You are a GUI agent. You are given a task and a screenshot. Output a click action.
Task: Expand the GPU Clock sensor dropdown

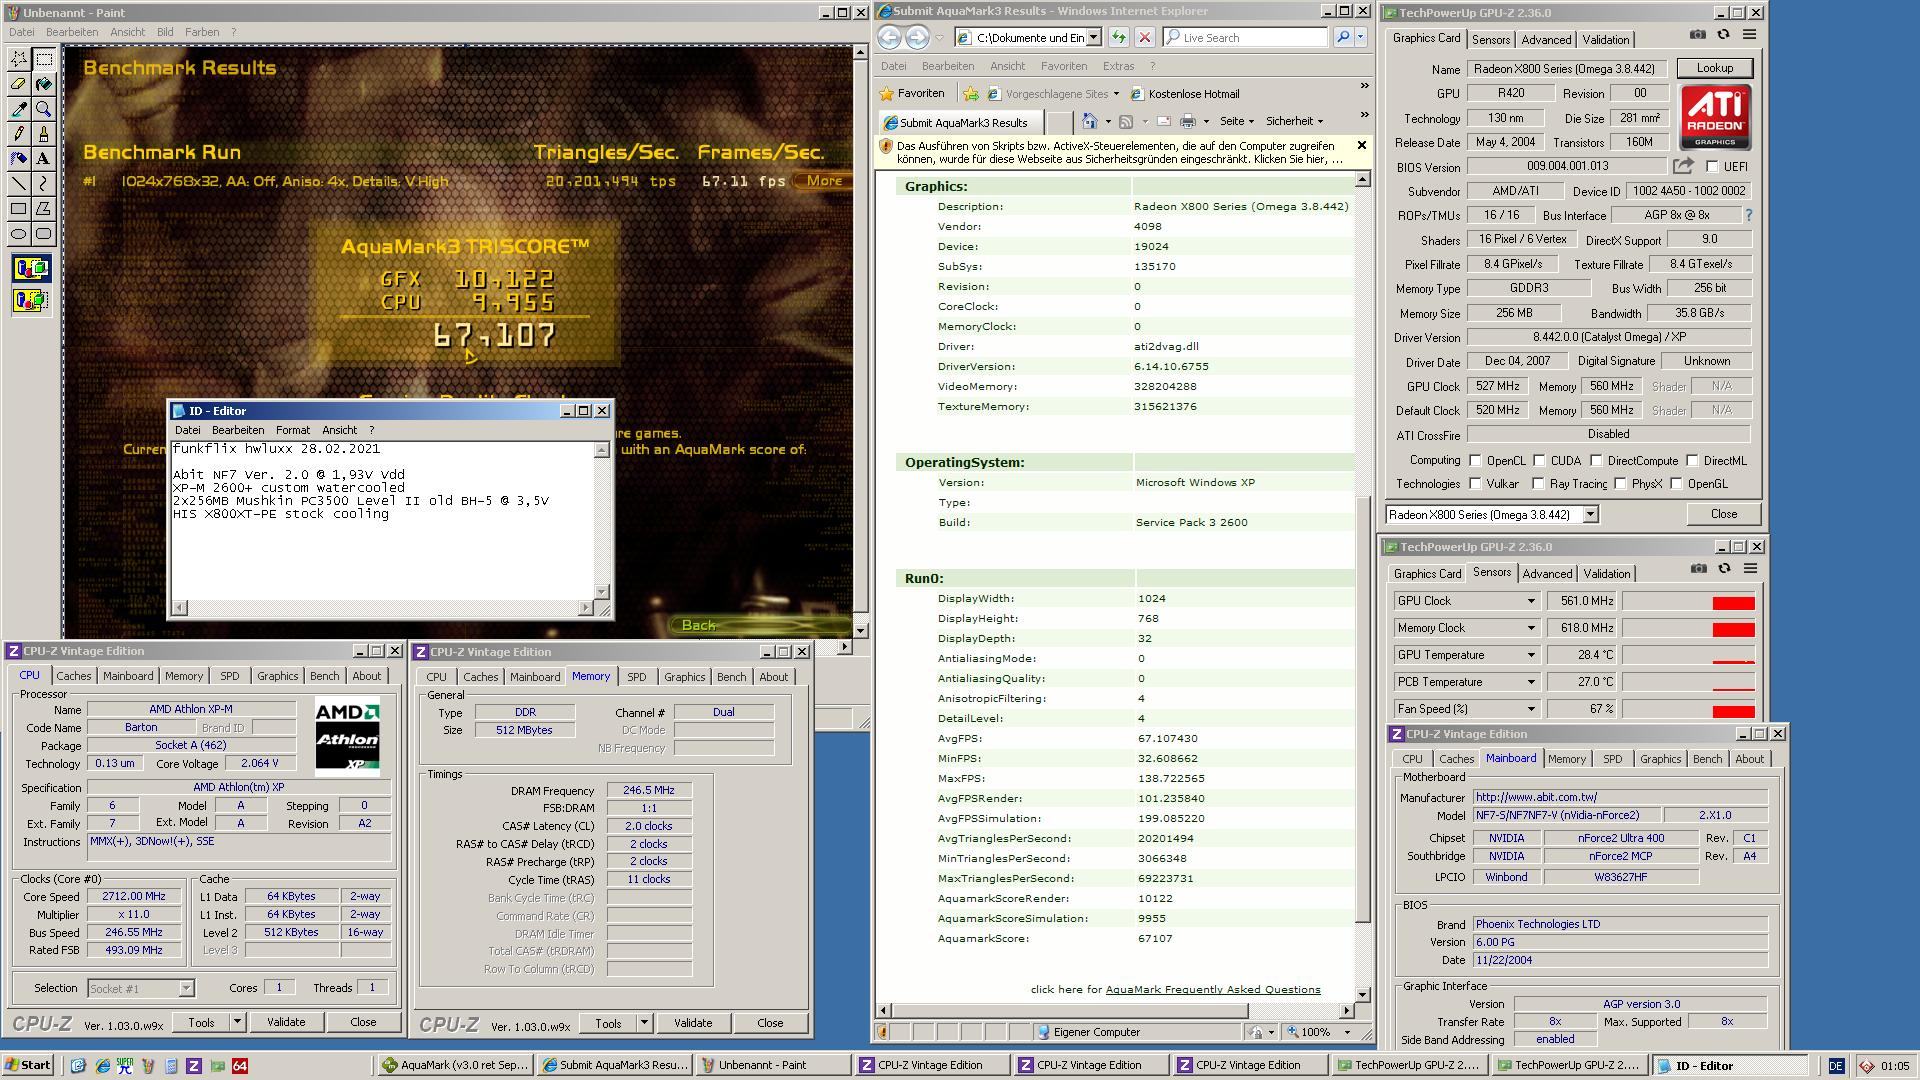pos(1530,601)
